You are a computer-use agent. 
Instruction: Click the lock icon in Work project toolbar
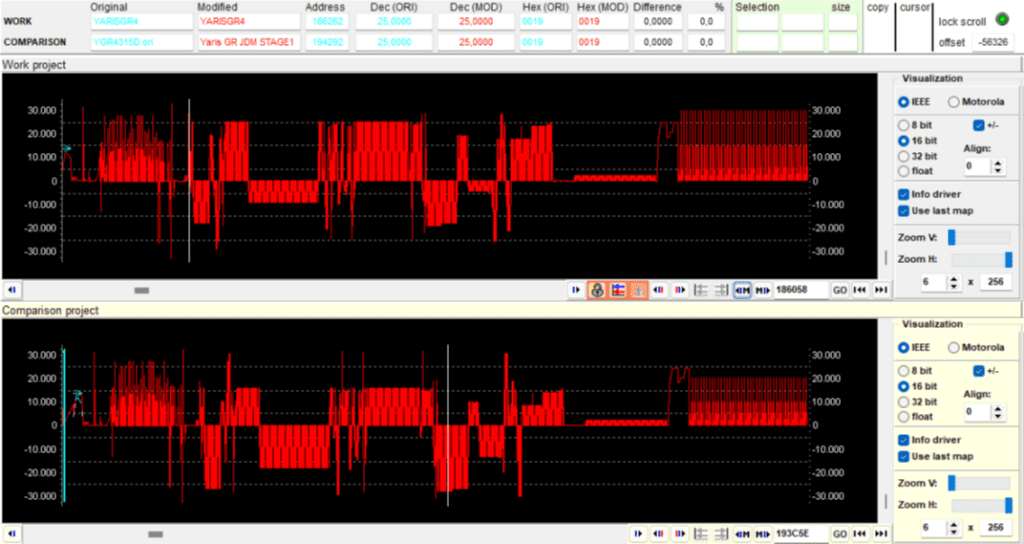click(596, 290)
